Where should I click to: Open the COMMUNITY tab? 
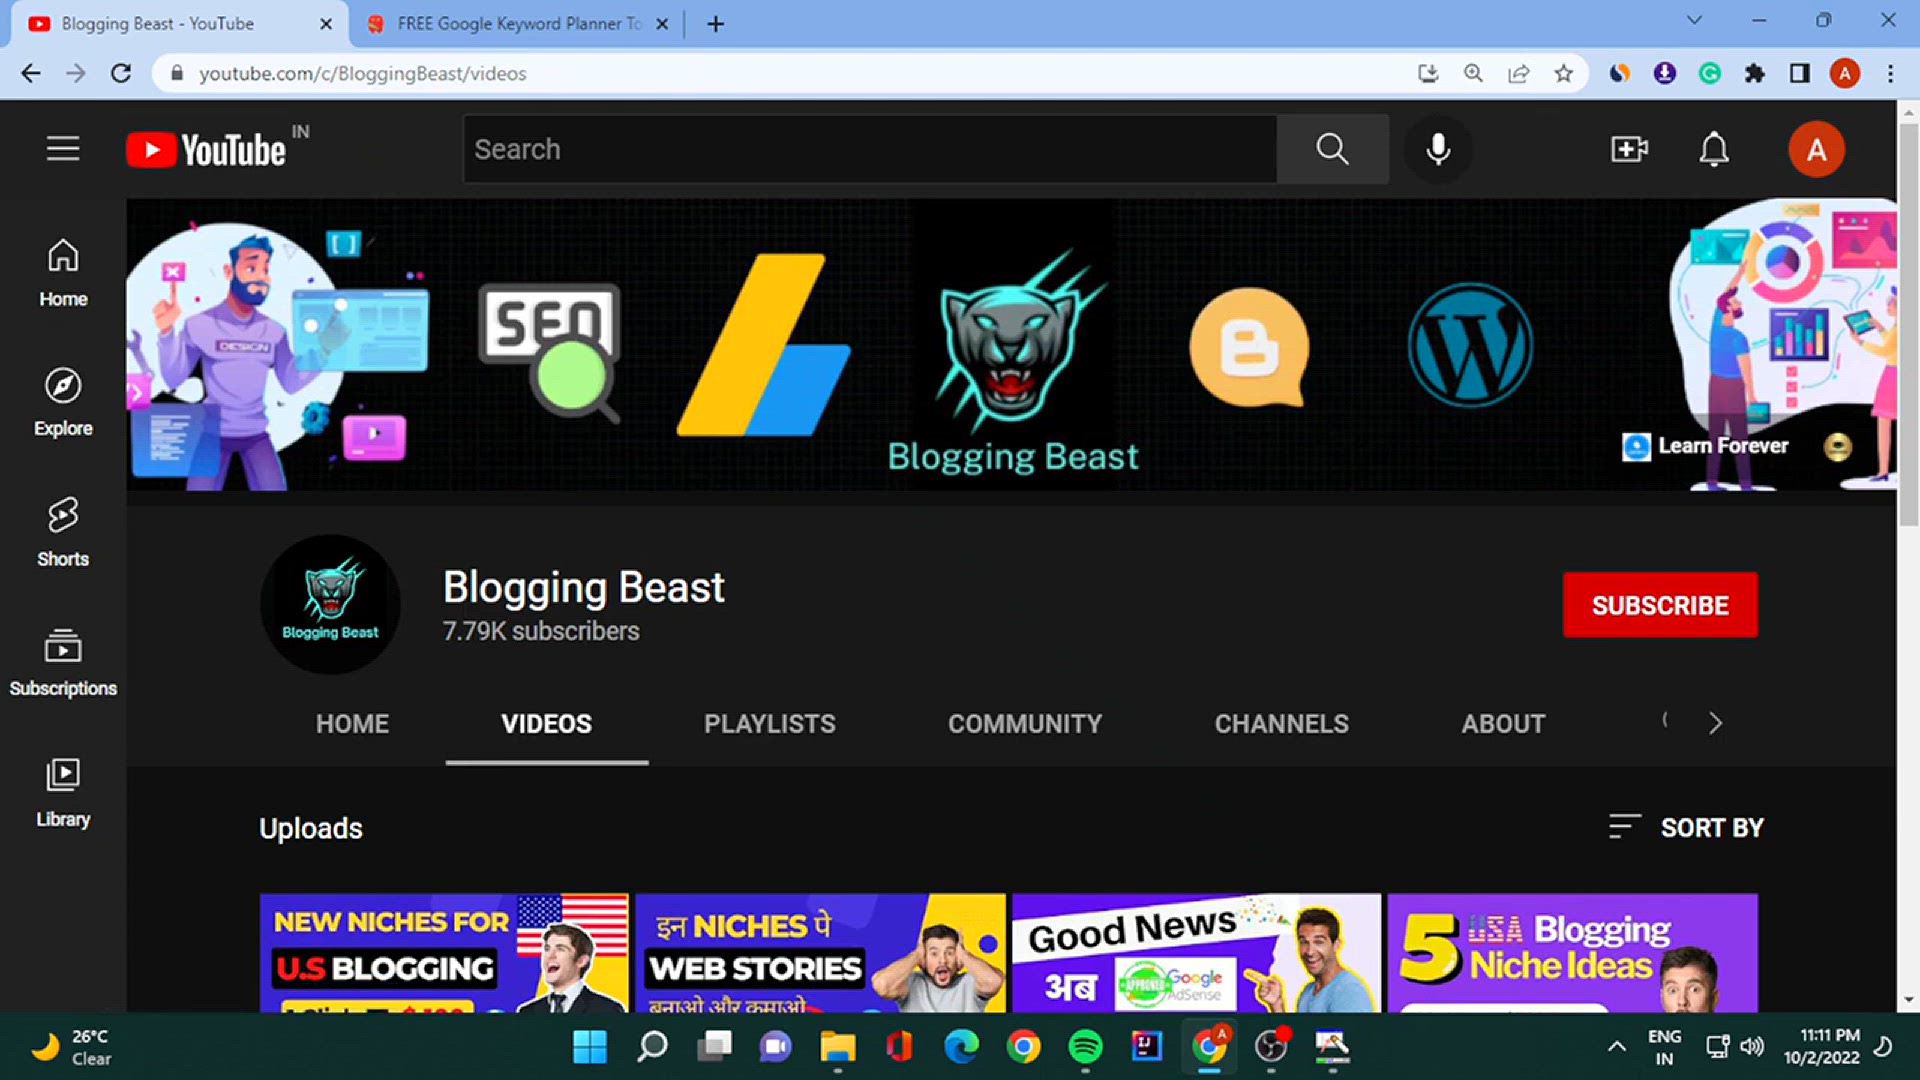click(1025, 724)
